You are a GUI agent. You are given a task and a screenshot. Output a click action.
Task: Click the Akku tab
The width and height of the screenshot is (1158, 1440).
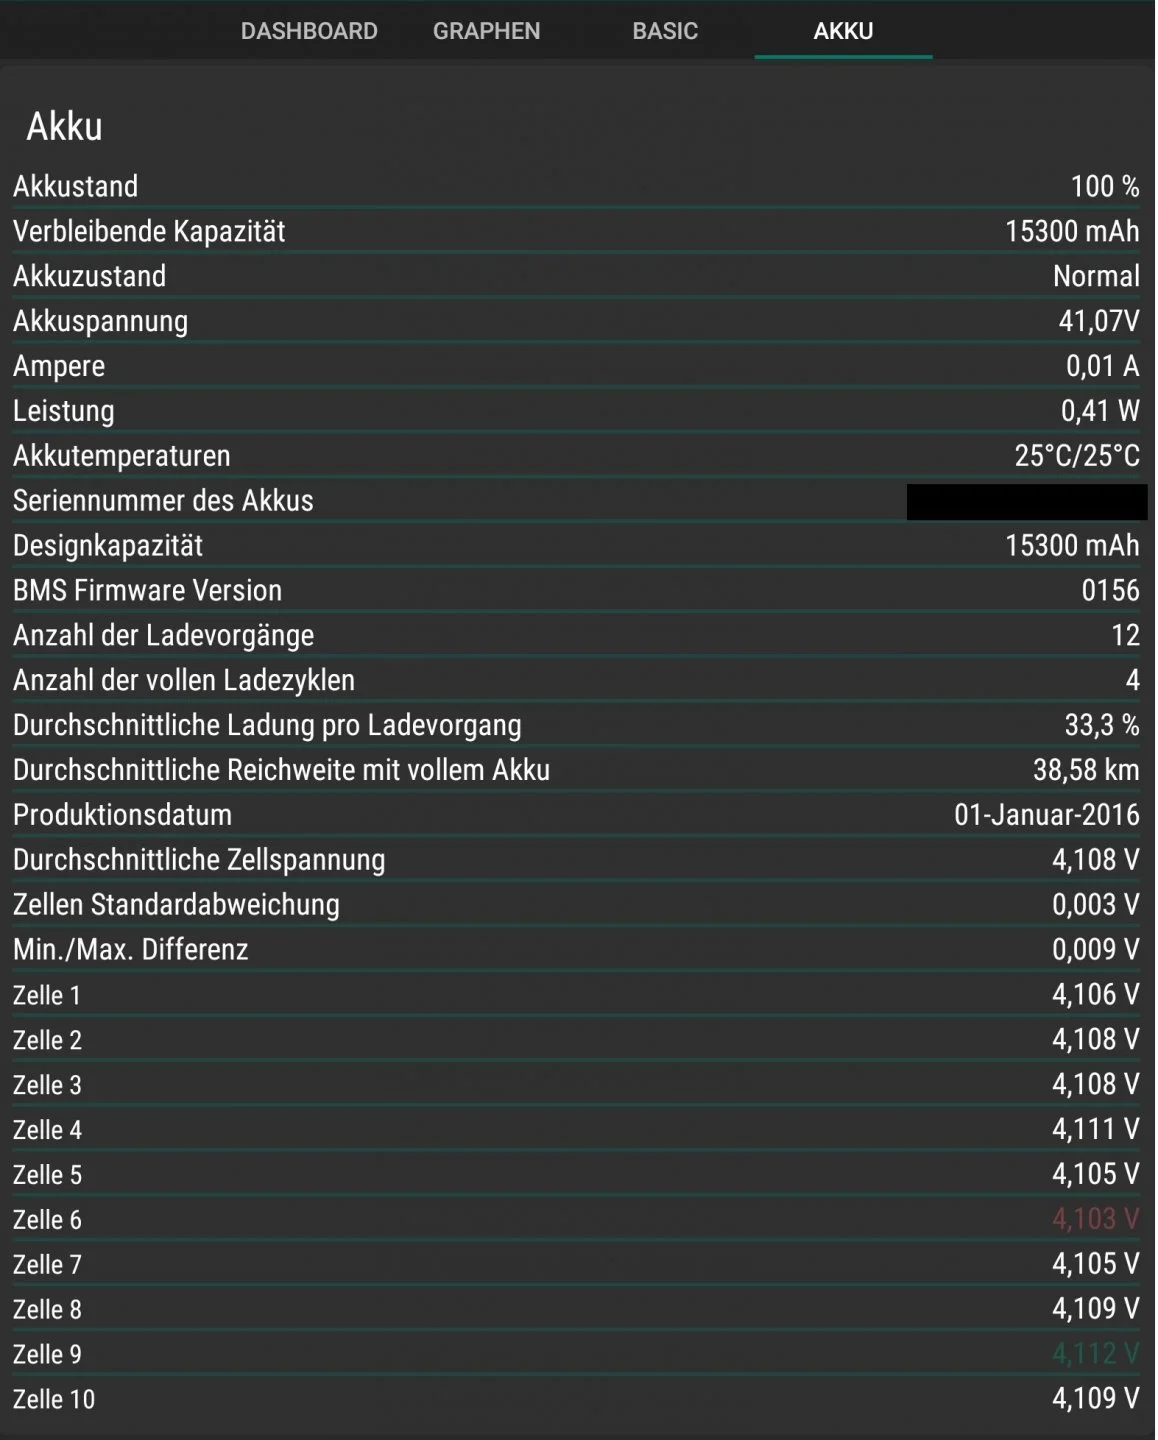pos(843,31)
